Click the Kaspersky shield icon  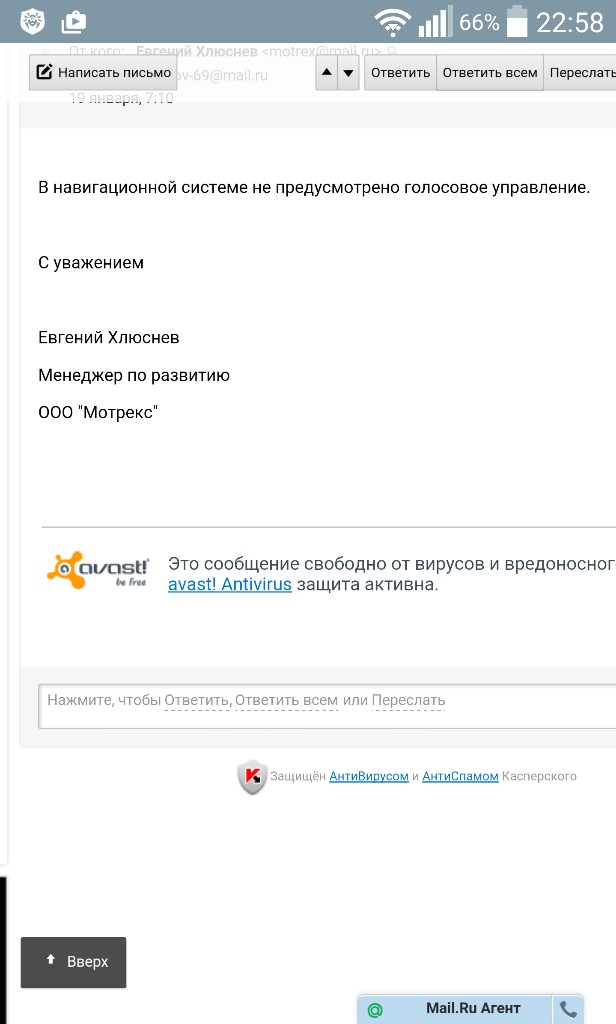point(252,776)
